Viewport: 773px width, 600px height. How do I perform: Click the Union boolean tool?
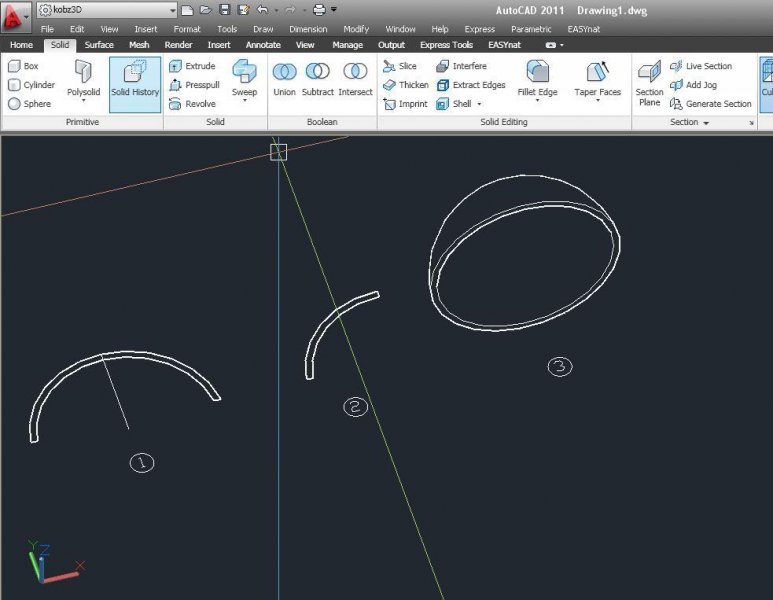click(x=284, y=80)
